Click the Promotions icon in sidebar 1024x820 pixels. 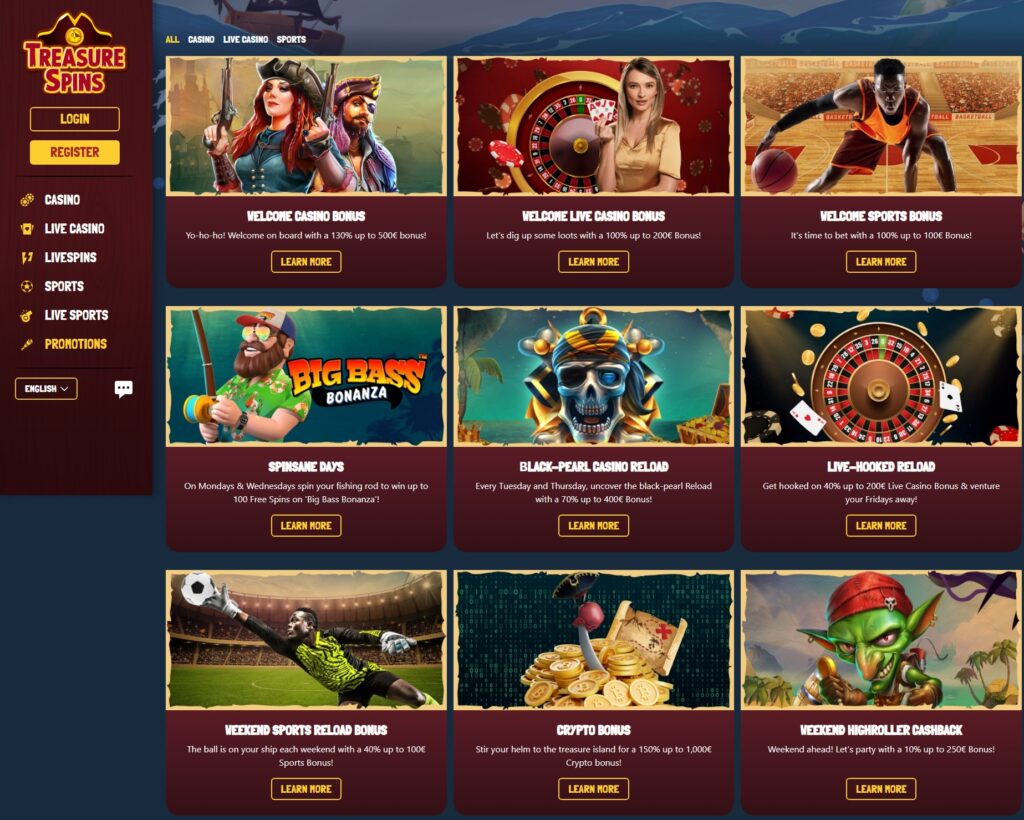(27, 344)
